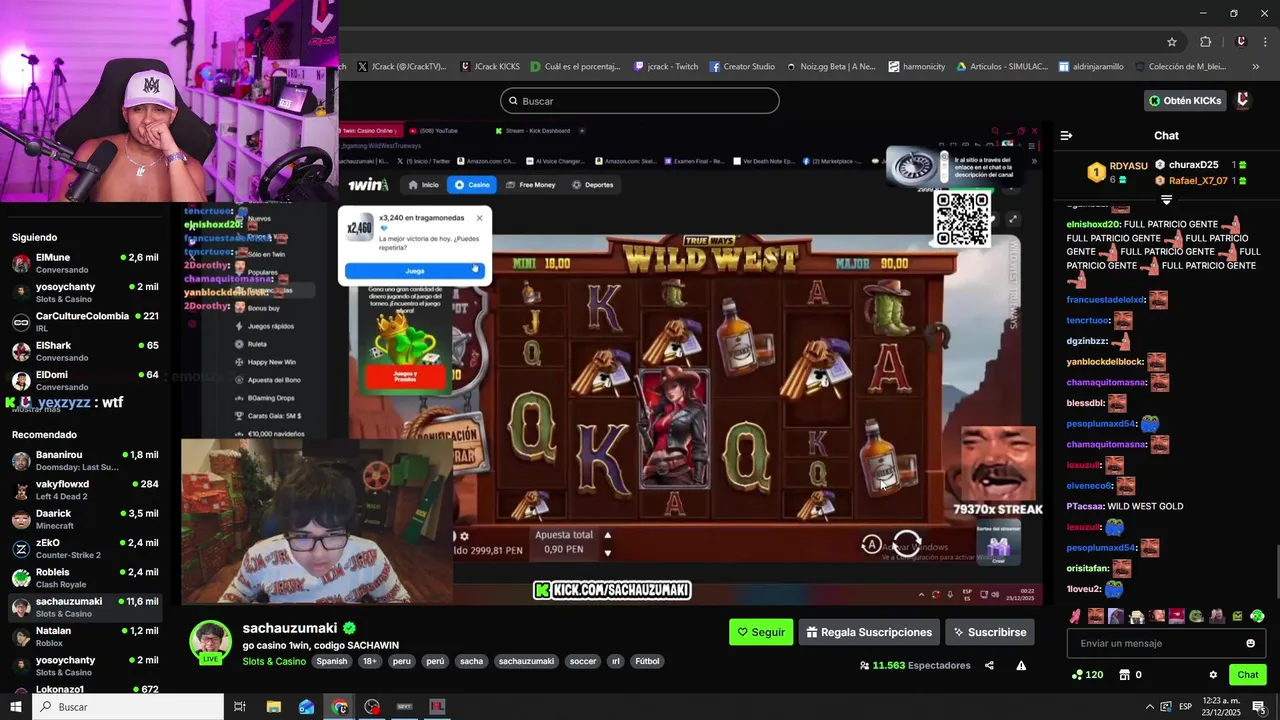Open Outlook from the taskbar

coord(307,707)
